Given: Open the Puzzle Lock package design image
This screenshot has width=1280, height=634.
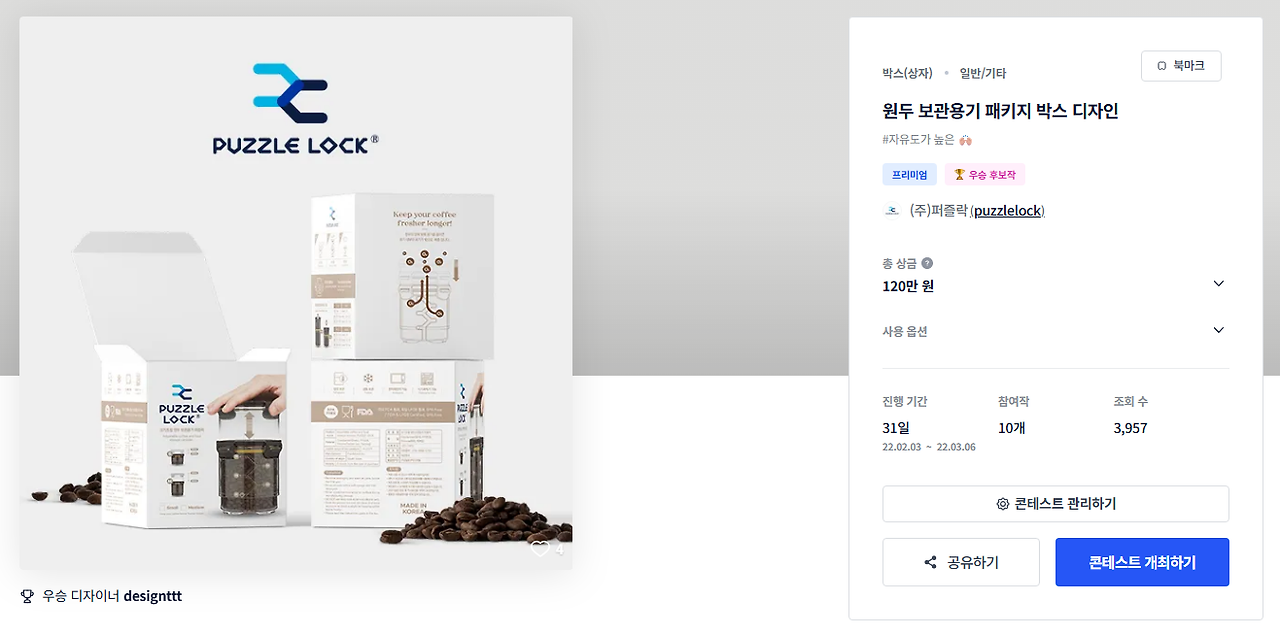Looking at the screenshot, I should pyautogui.click(x=296, y=293).
